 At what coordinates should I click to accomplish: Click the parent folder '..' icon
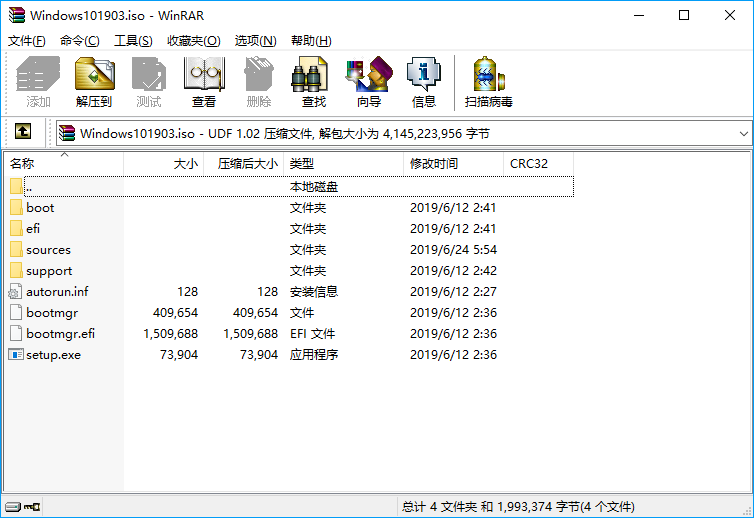[x=16, y=186]
